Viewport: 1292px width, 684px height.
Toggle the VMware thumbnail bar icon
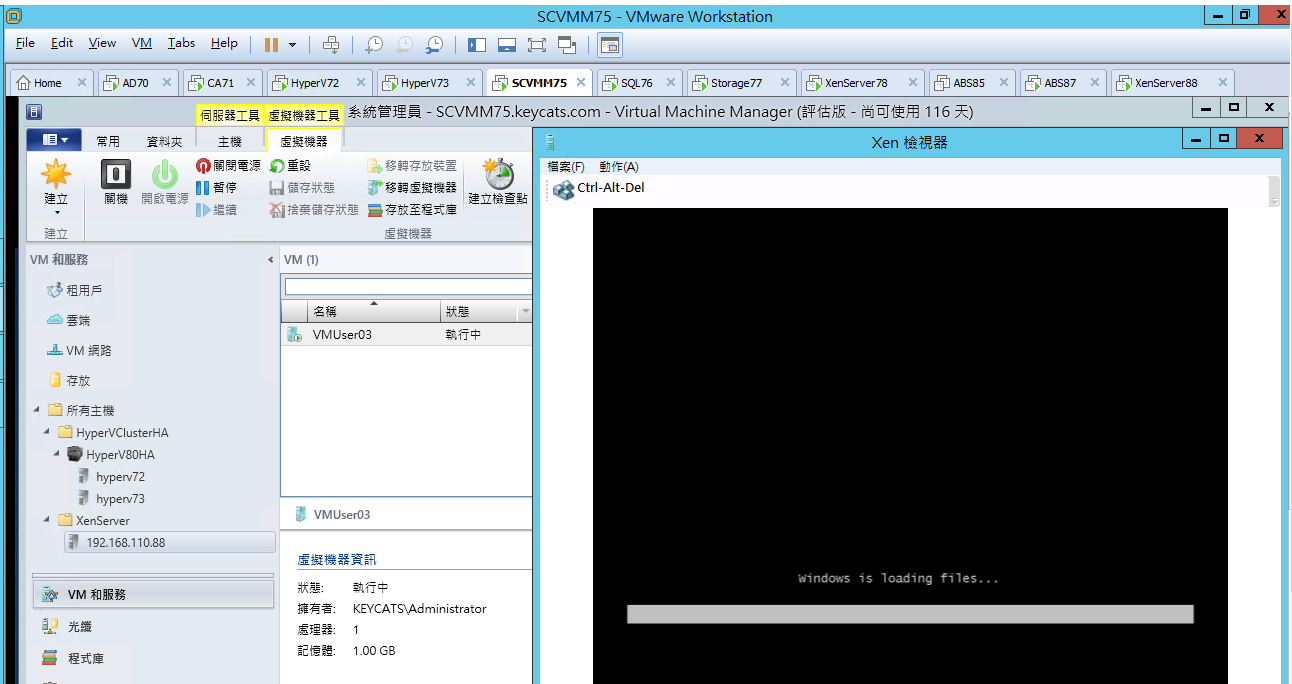click(507, 44)
